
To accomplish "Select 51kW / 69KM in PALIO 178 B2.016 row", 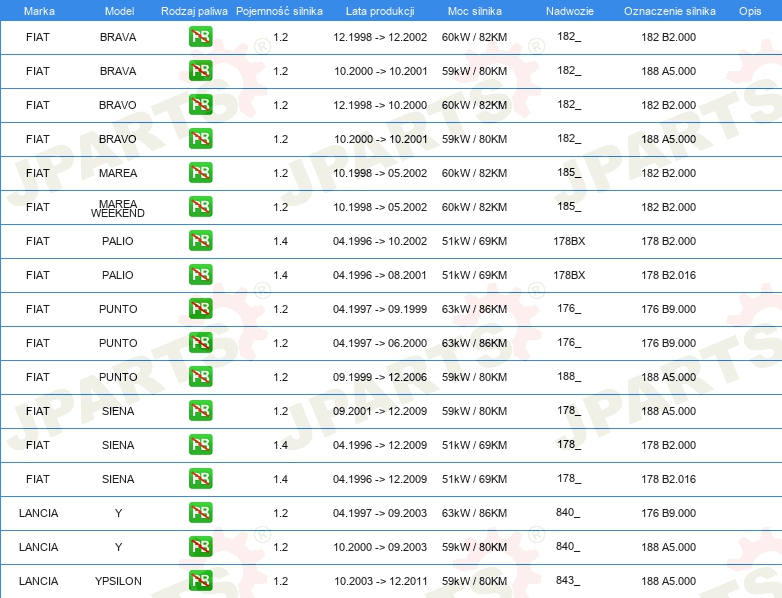I will point(474,275).
